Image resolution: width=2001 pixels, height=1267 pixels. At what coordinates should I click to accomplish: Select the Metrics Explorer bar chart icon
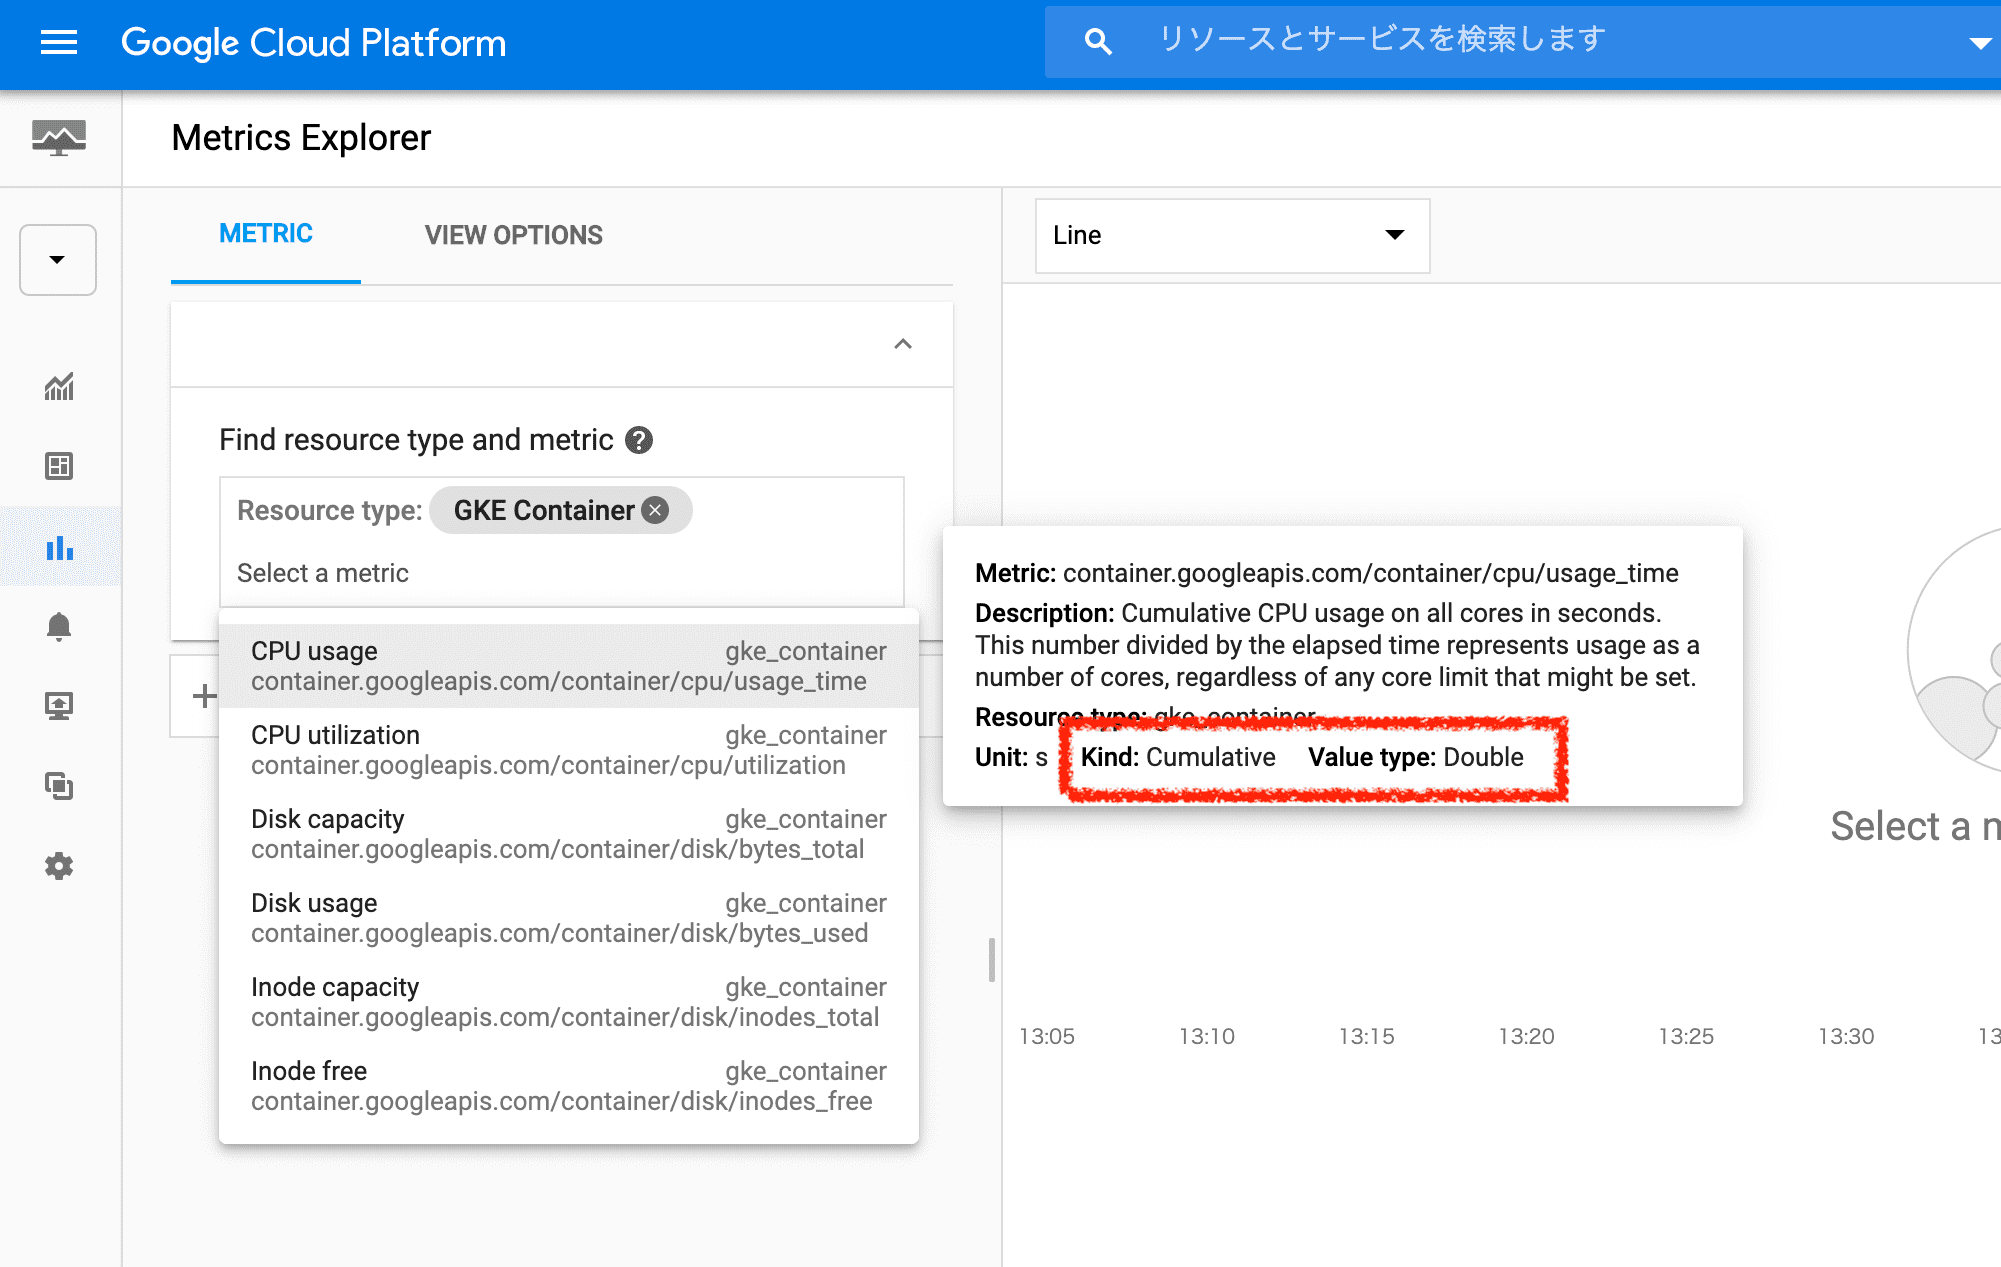[x=60, y=547]
